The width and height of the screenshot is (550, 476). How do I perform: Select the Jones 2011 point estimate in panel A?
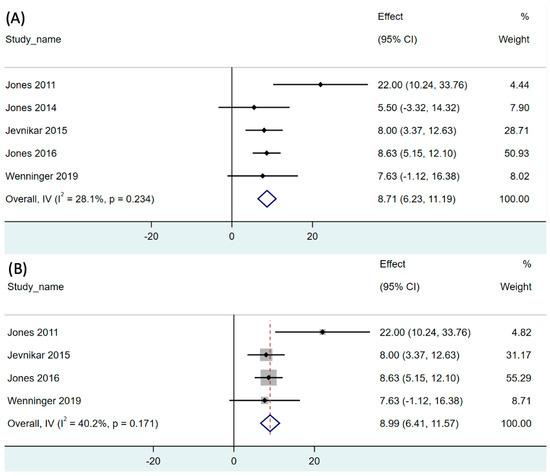point(321,85)
